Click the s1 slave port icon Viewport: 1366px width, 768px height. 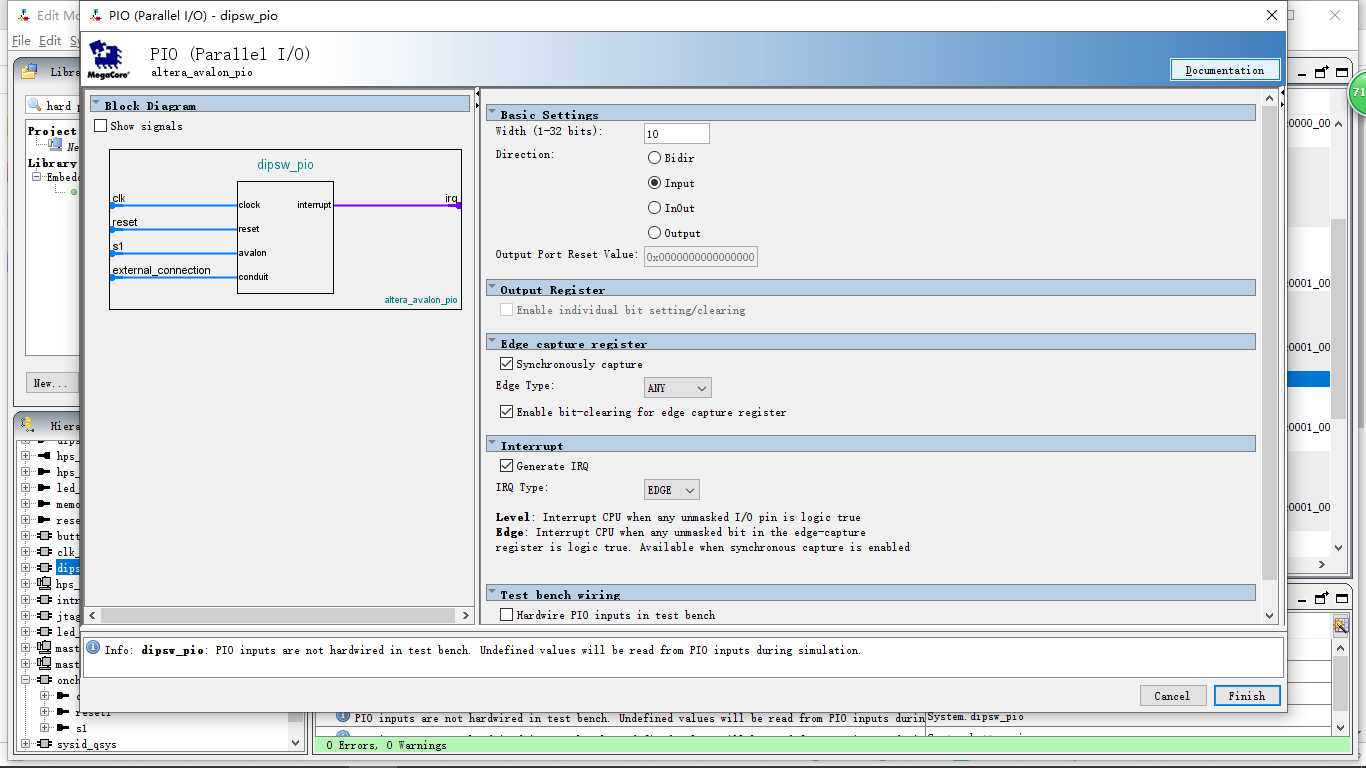click(63, 728)
